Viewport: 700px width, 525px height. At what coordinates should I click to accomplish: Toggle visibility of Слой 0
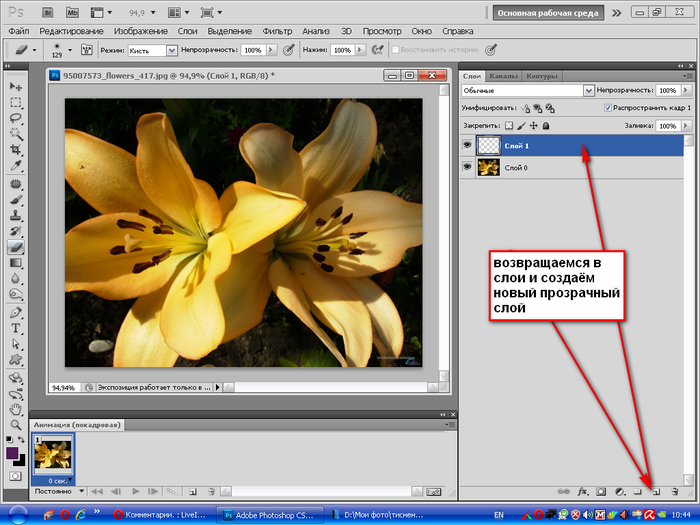point(468,168)
